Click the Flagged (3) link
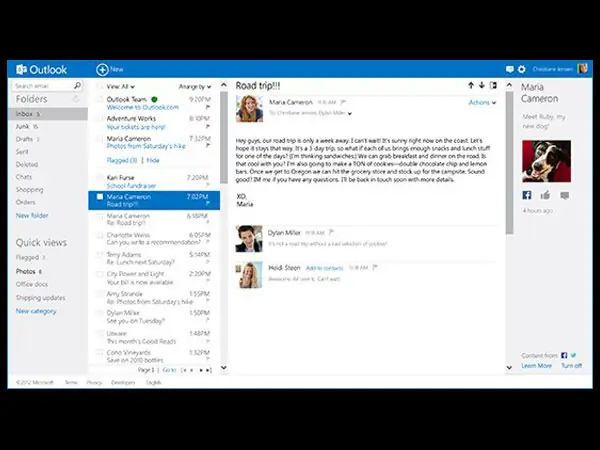 [x=122, y=160]
